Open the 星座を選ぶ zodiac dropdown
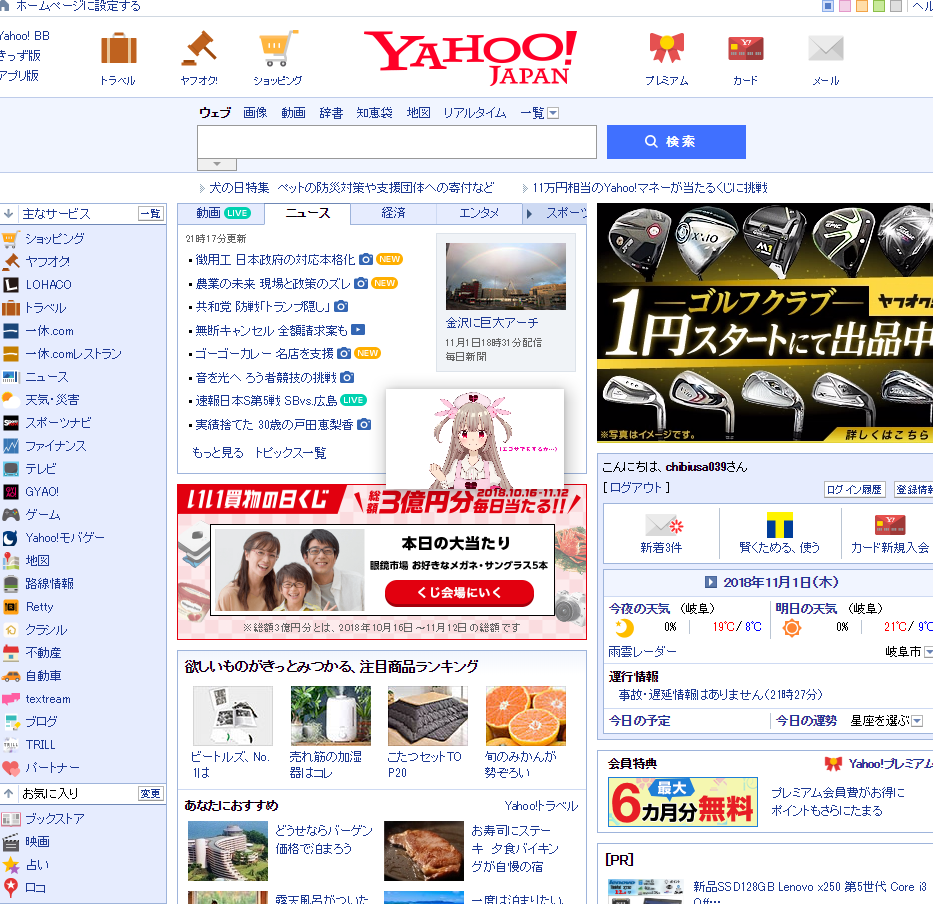Image resolution: width=933 pixels, height=904 pixels. tap(917, 721)
